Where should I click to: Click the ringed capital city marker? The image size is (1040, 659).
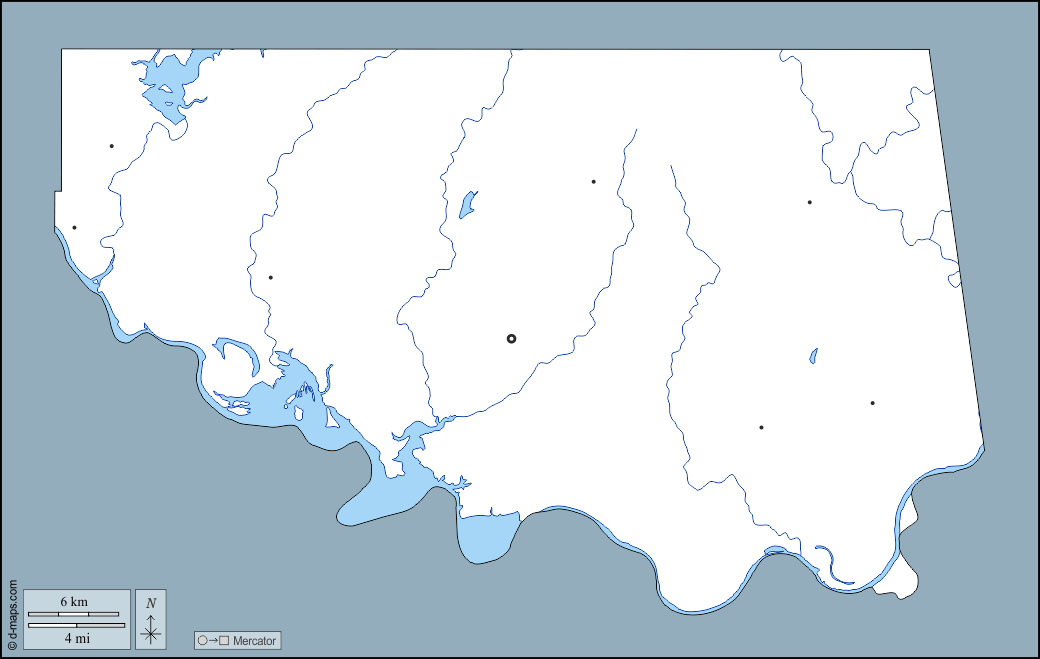click(511, 339)
